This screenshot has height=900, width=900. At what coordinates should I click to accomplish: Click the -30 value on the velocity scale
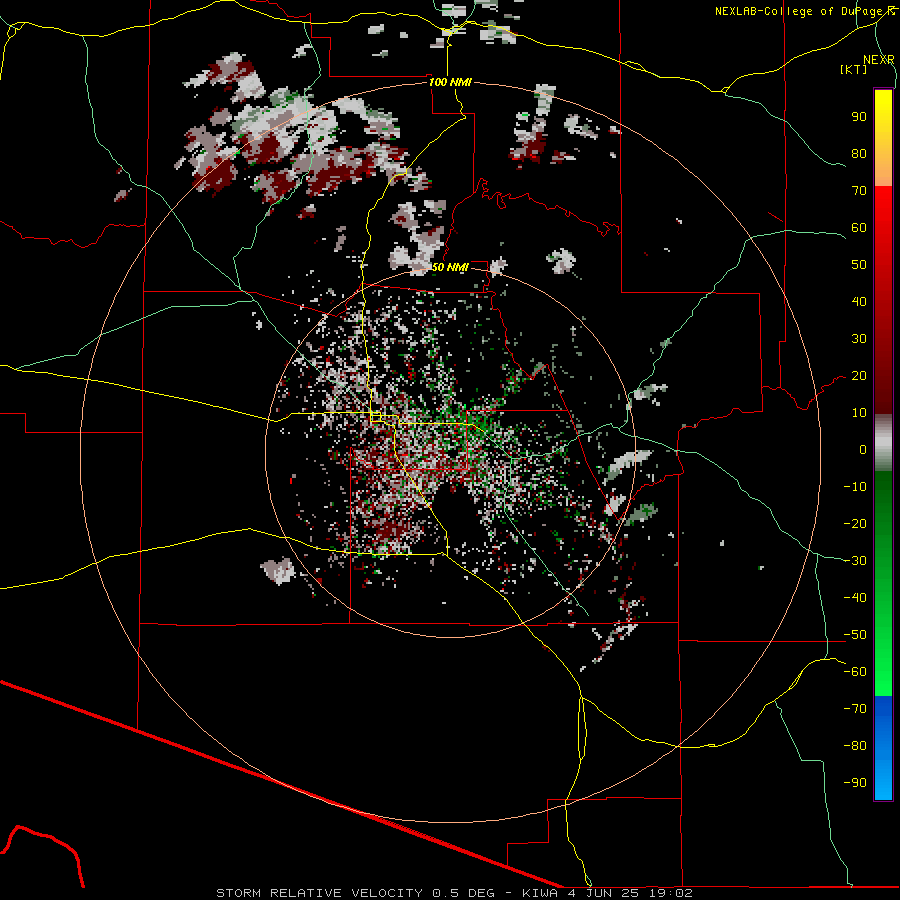855,561
